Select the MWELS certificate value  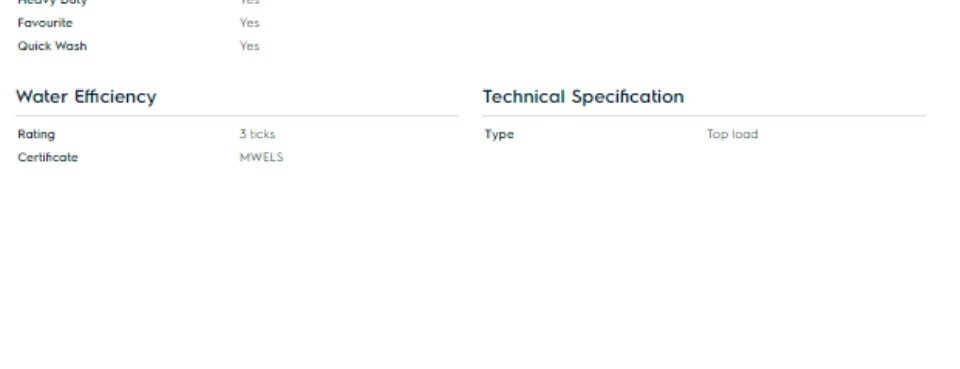point(261,157)
